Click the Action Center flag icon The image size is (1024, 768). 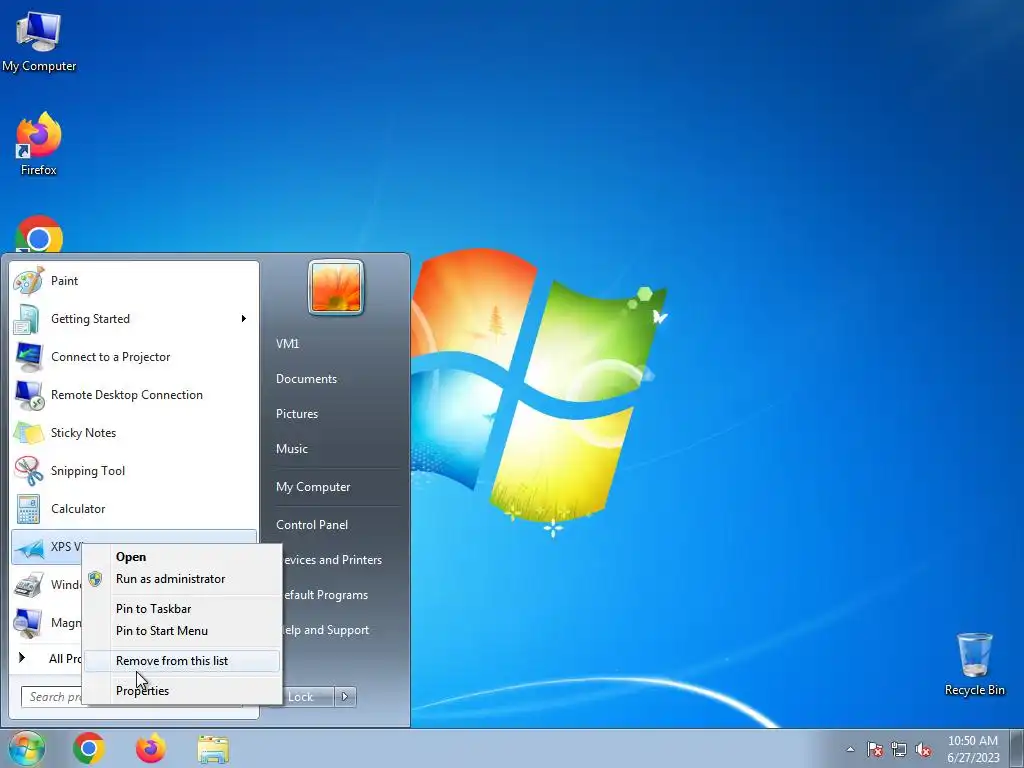(875, 749)
